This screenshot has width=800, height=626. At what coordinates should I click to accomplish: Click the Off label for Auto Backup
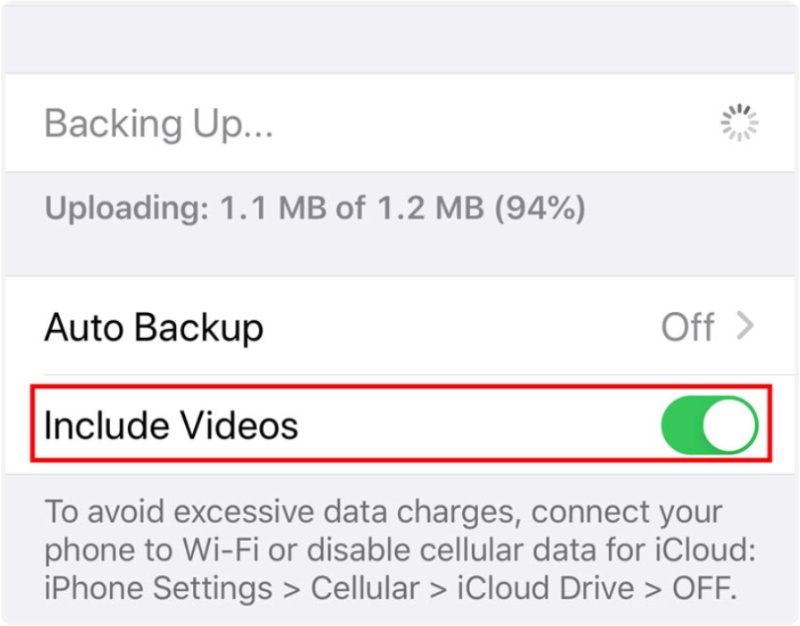(x=690, y=326)
